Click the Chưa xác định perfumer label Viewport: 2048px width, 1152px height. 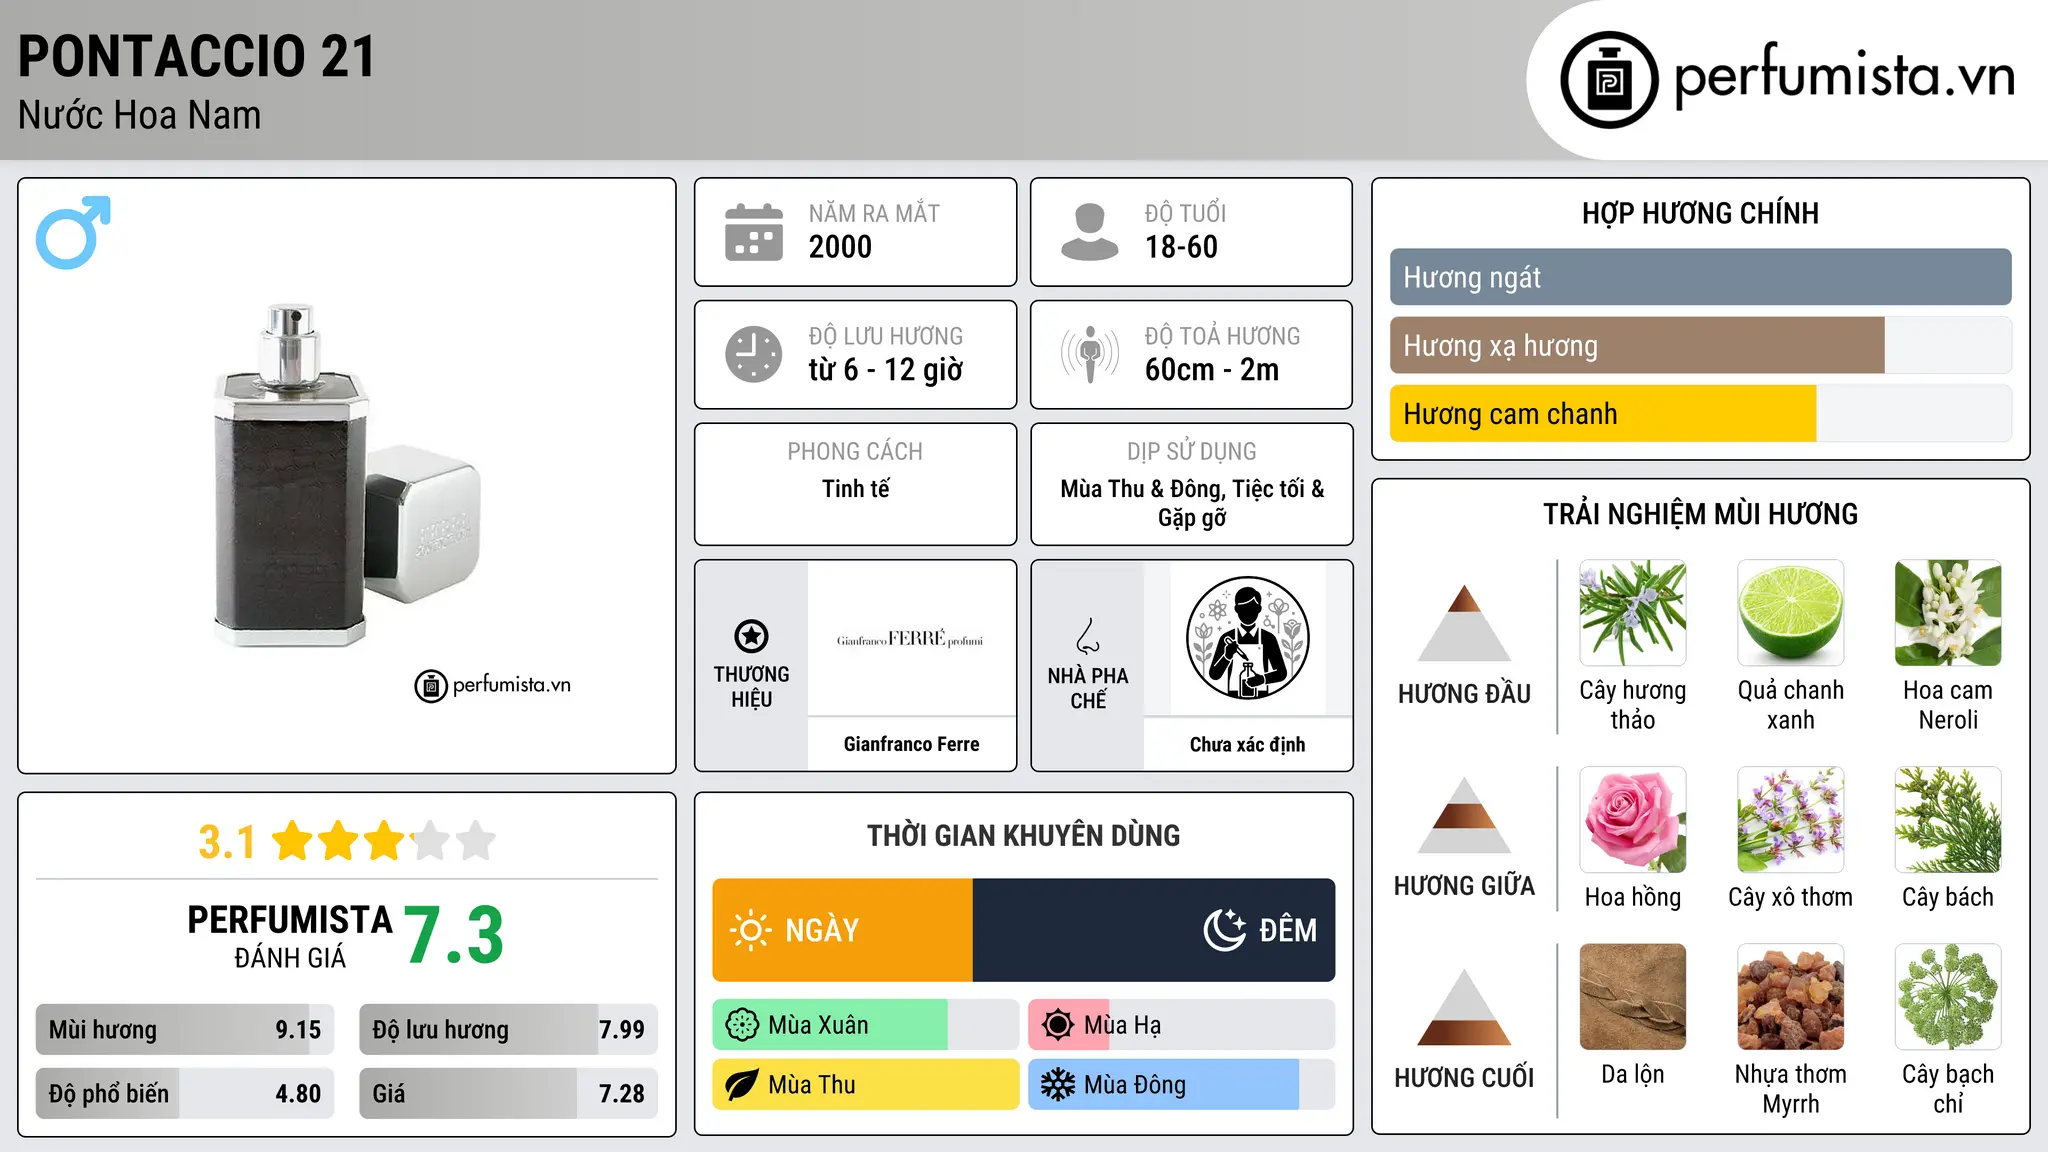1247,744
